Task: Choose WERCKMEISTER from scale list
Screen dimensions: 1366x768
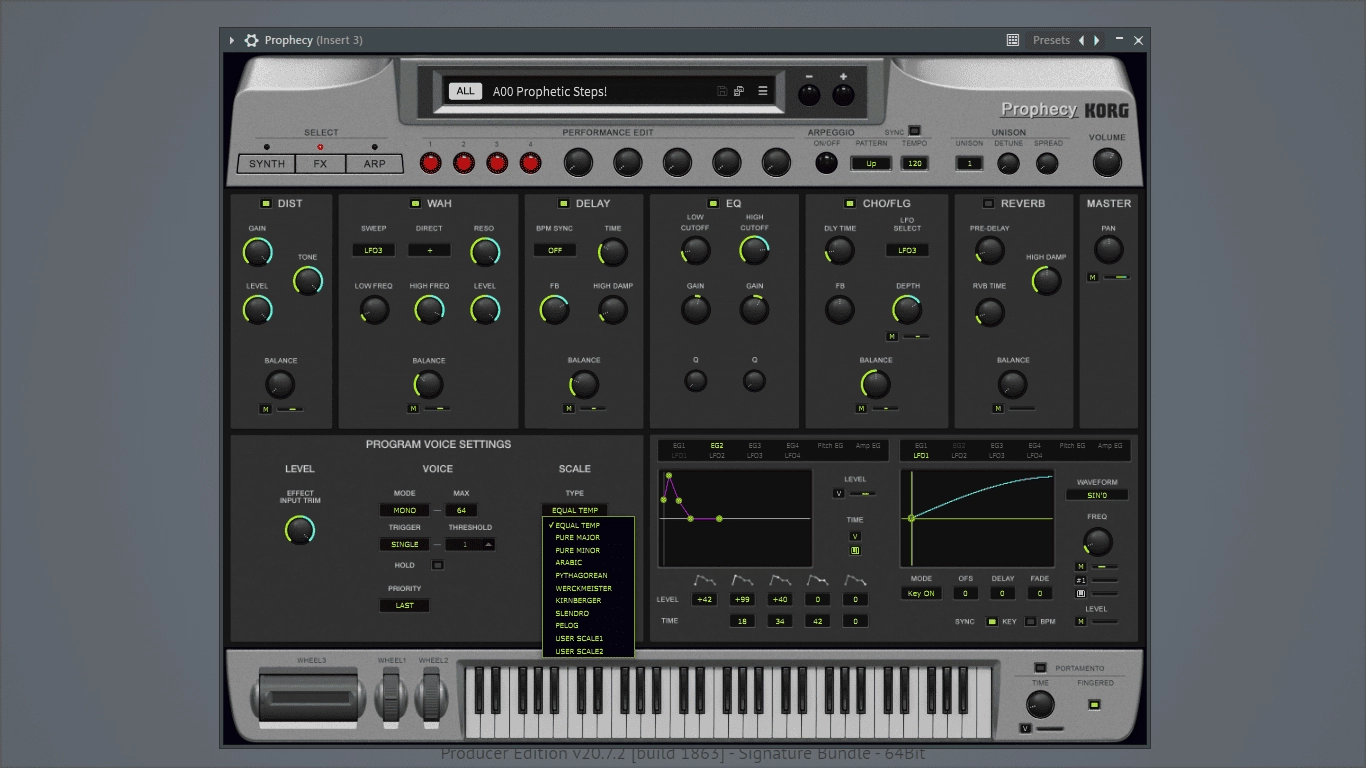Action: [588, 588]
